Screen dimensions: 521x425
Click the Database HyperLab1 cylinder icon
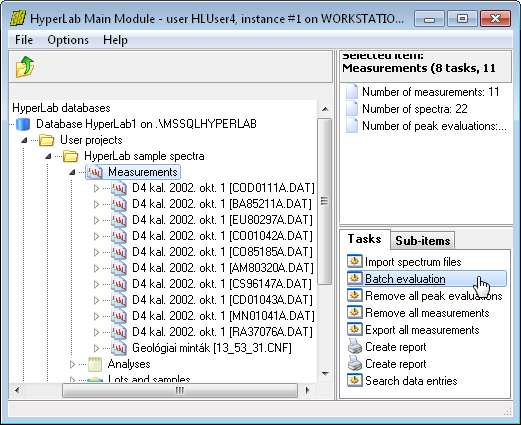(23, 124)
